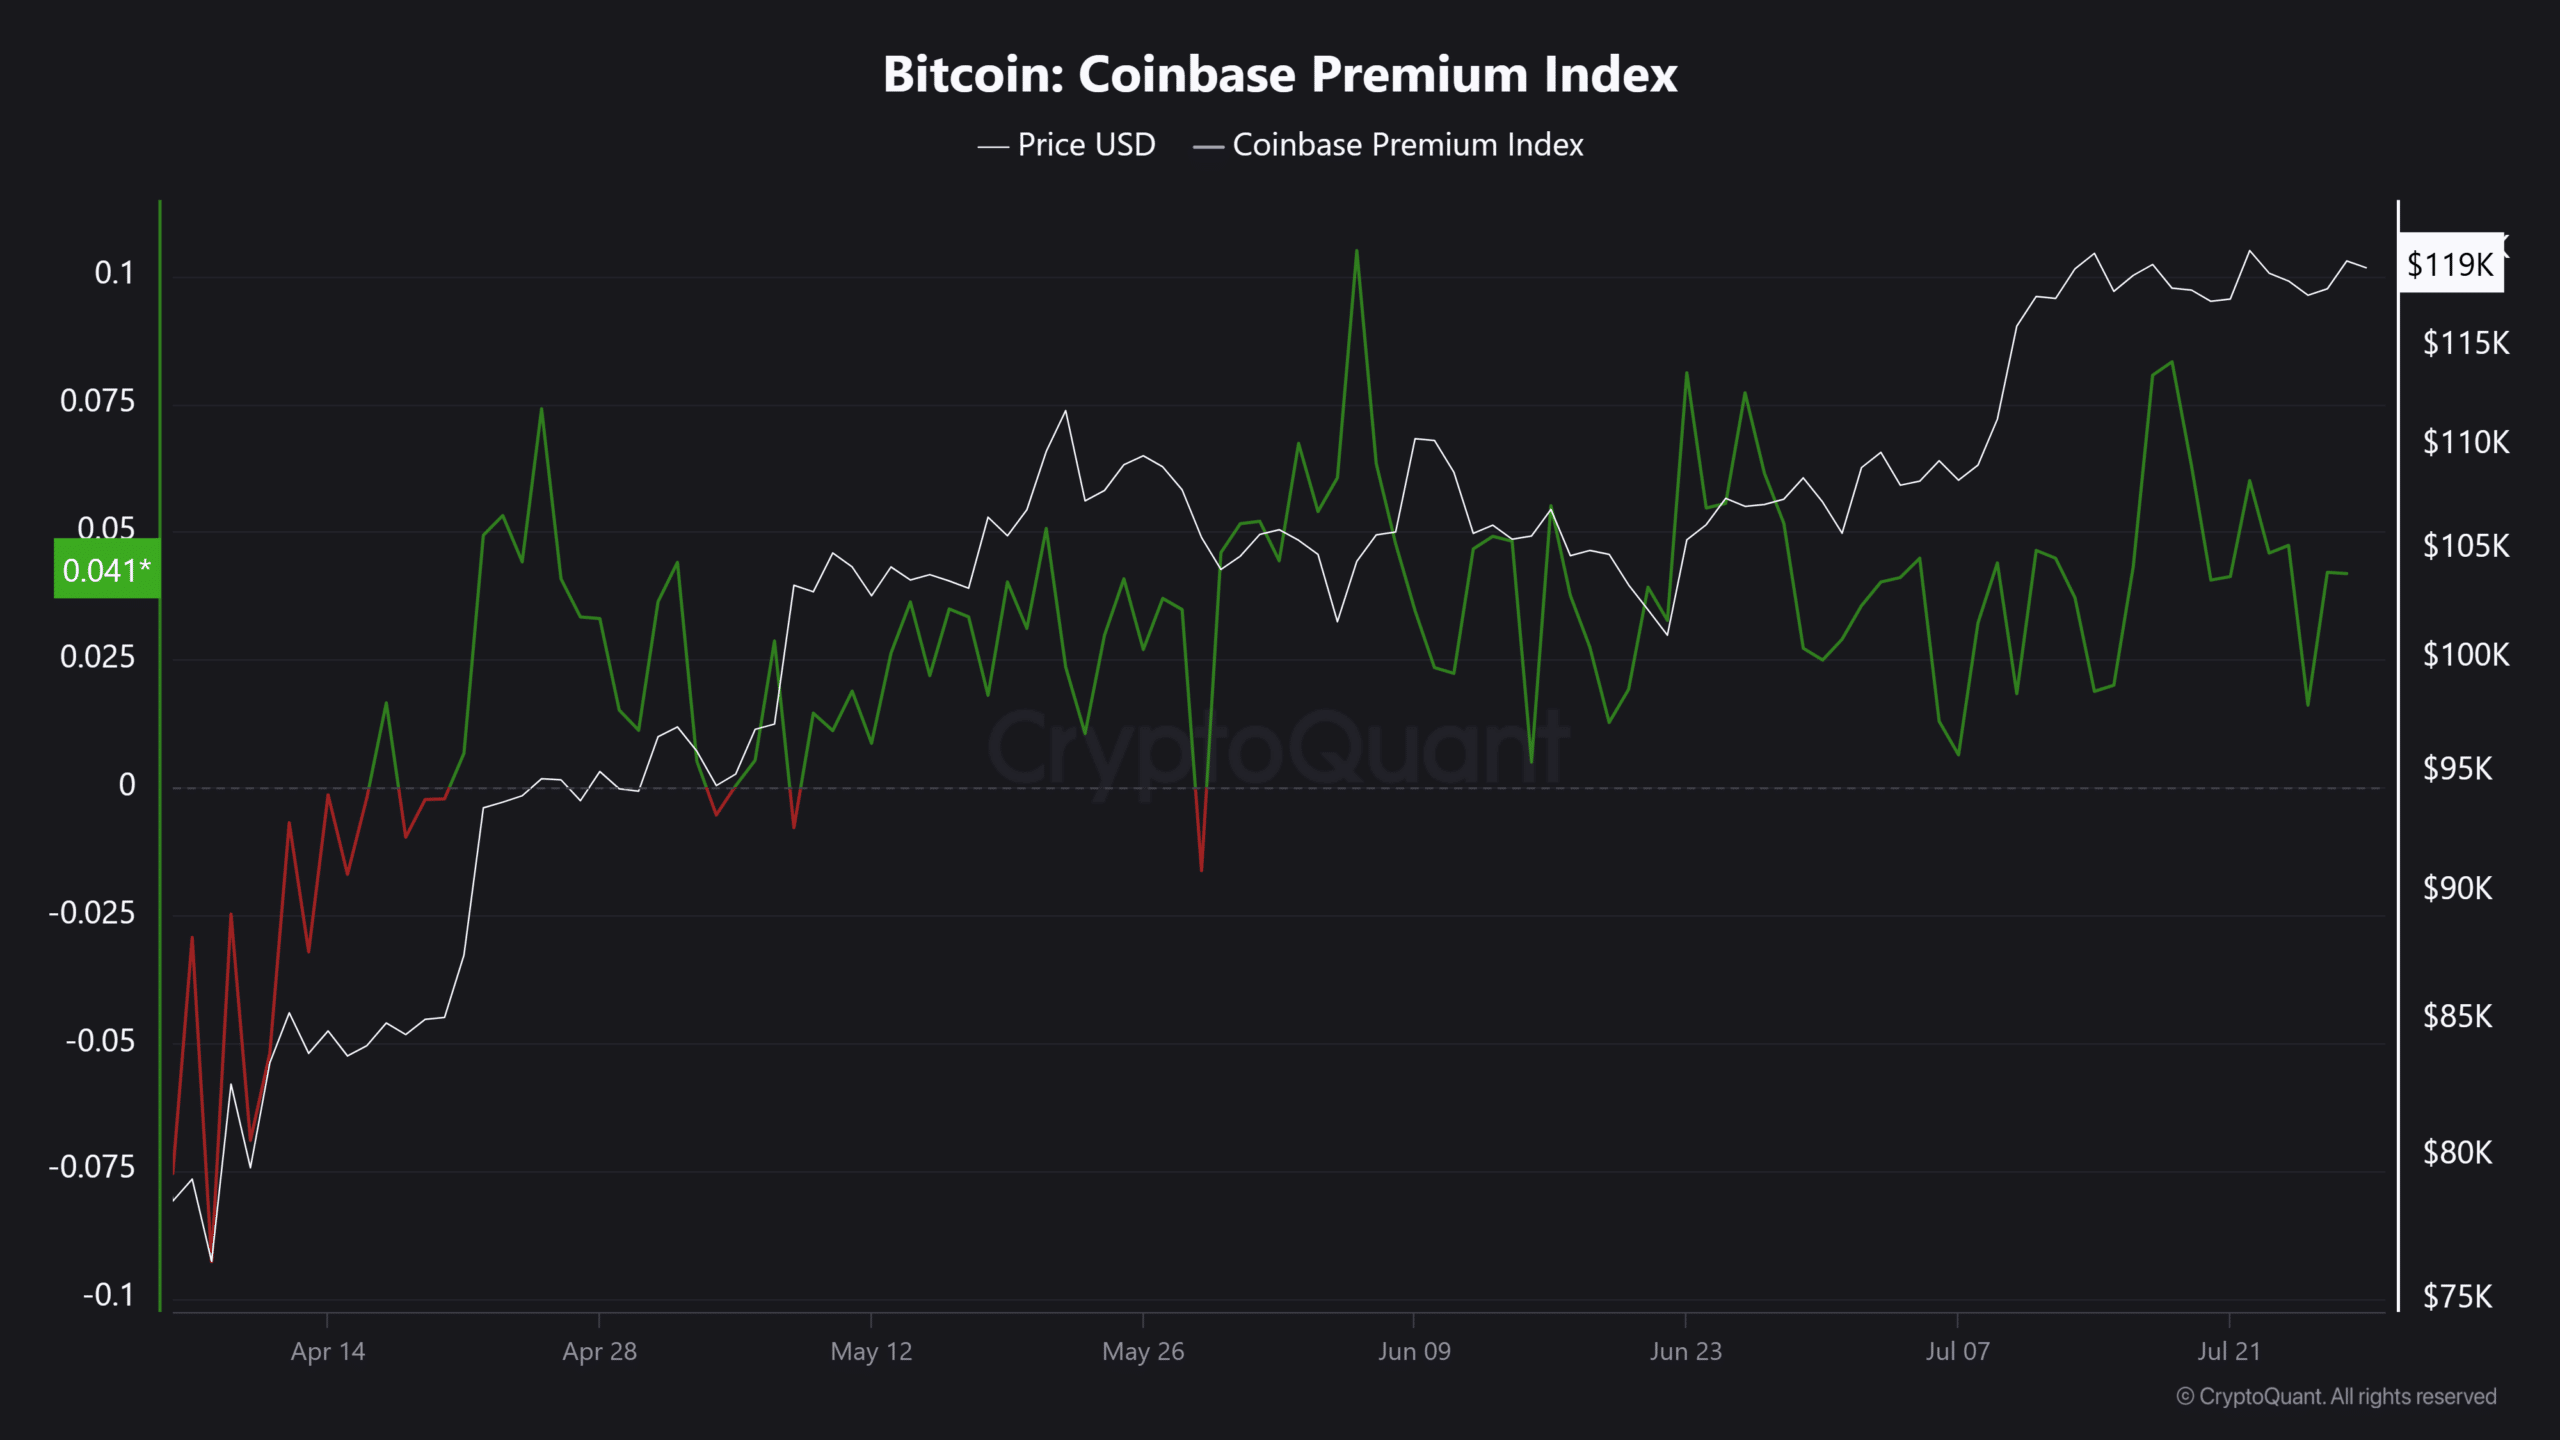The width and height of the screenshot is (2560, 1440).
Task: Click the $75K right axis label
Action: point(2457,1297)
